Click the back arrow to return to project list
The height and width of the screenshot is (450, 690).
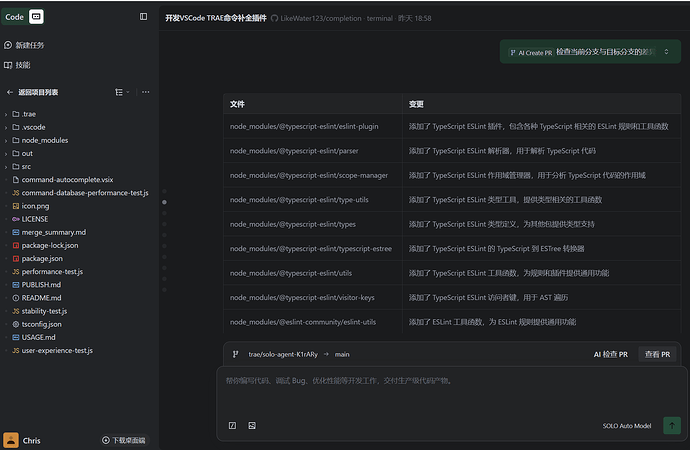tap(10, 92)
